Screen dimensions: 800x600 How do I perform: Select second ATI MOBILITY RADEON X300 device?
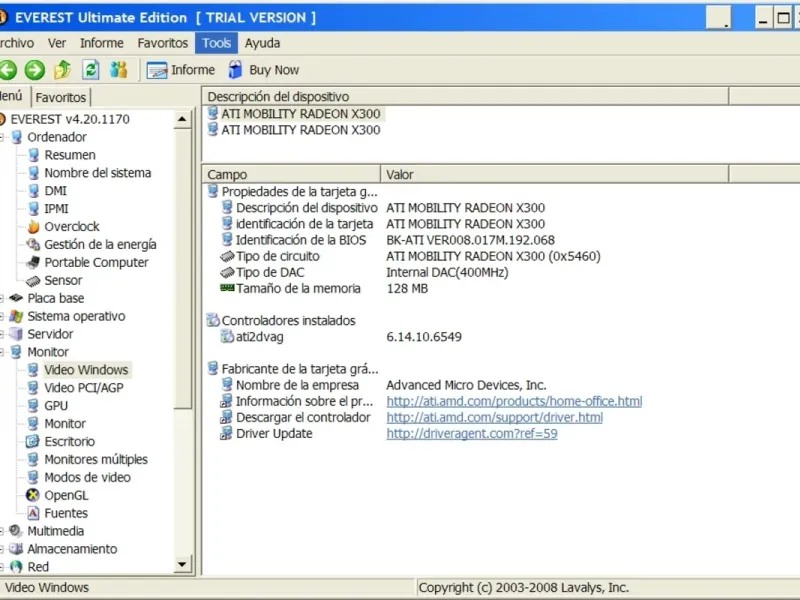[294, 130]
